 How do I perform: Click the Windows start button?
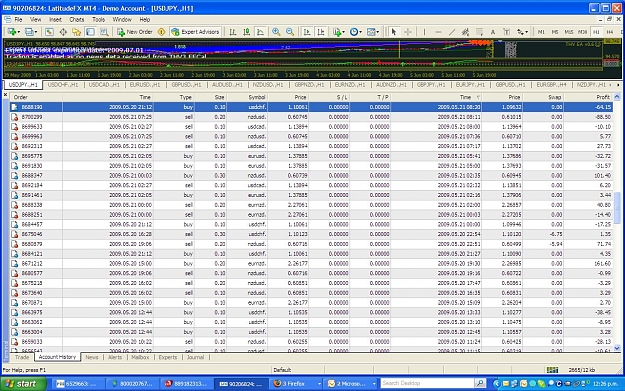click(x=23, y=383)
